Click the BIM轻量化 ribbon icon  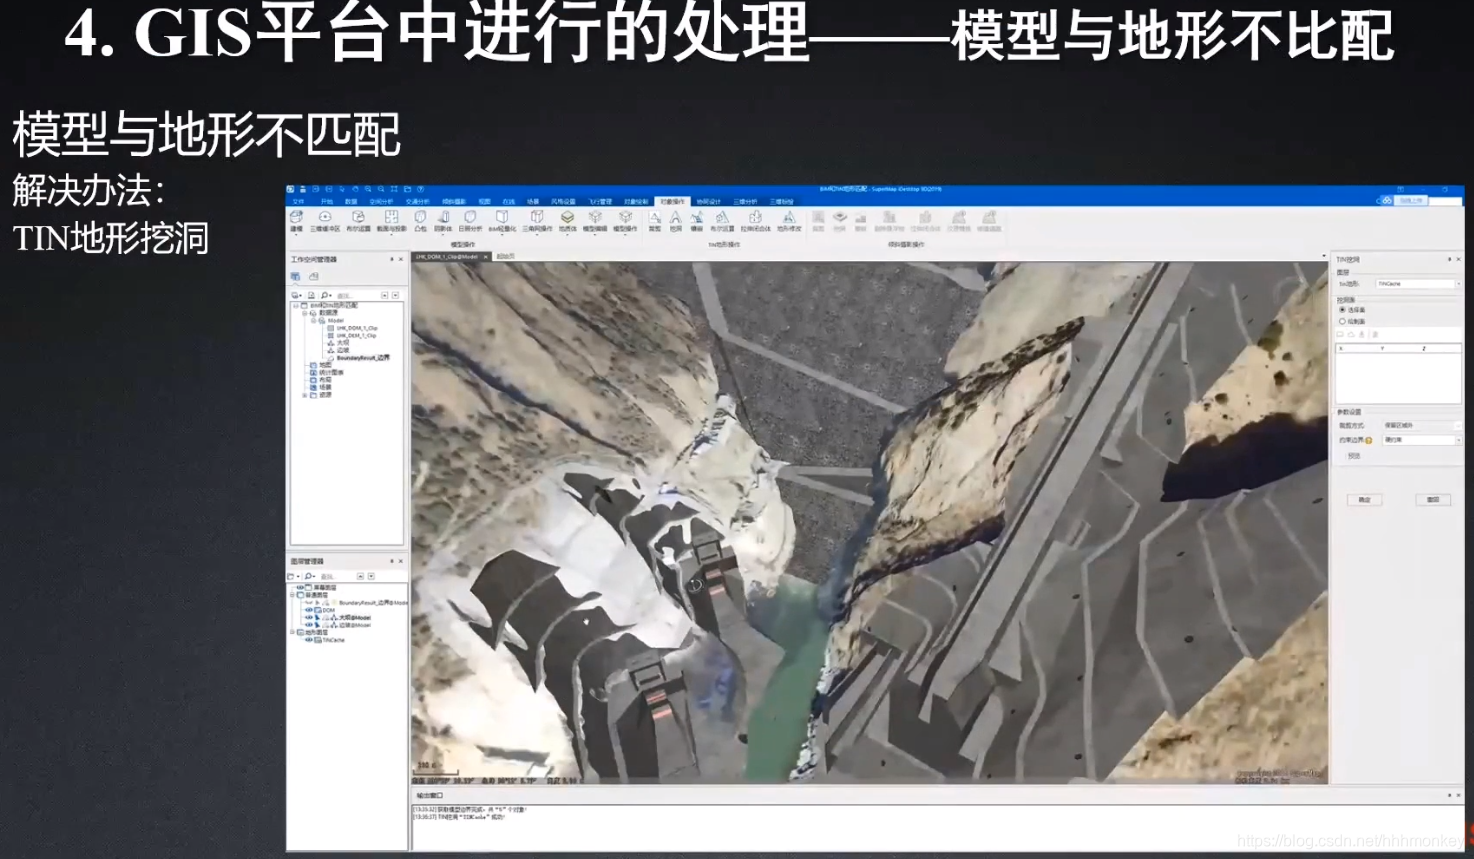click(x=502, y=218)
